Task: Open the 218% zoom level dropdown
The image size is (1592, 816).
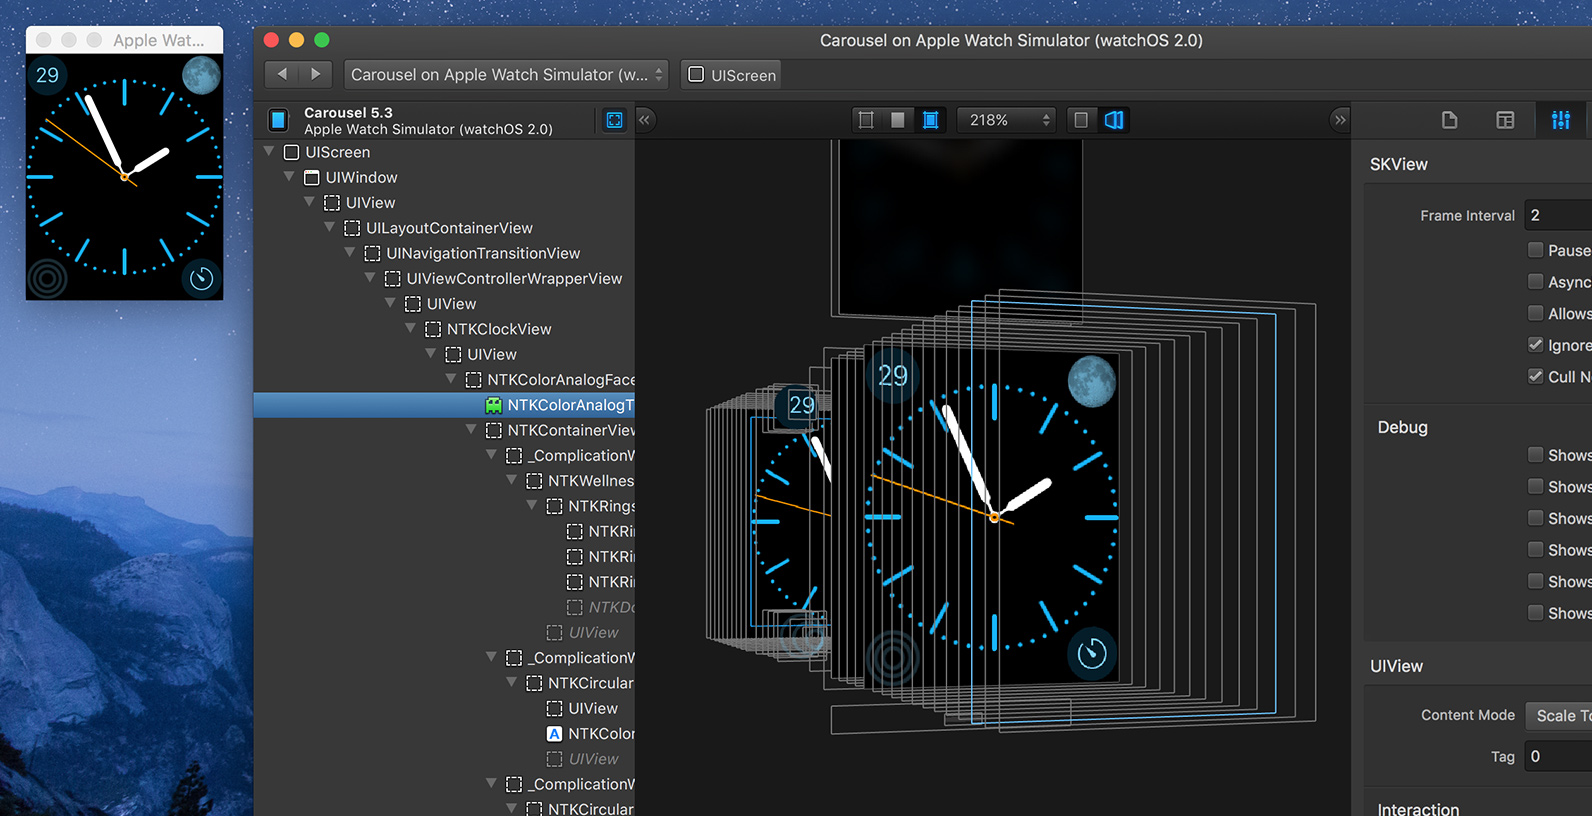Action: click(1008, 120)
